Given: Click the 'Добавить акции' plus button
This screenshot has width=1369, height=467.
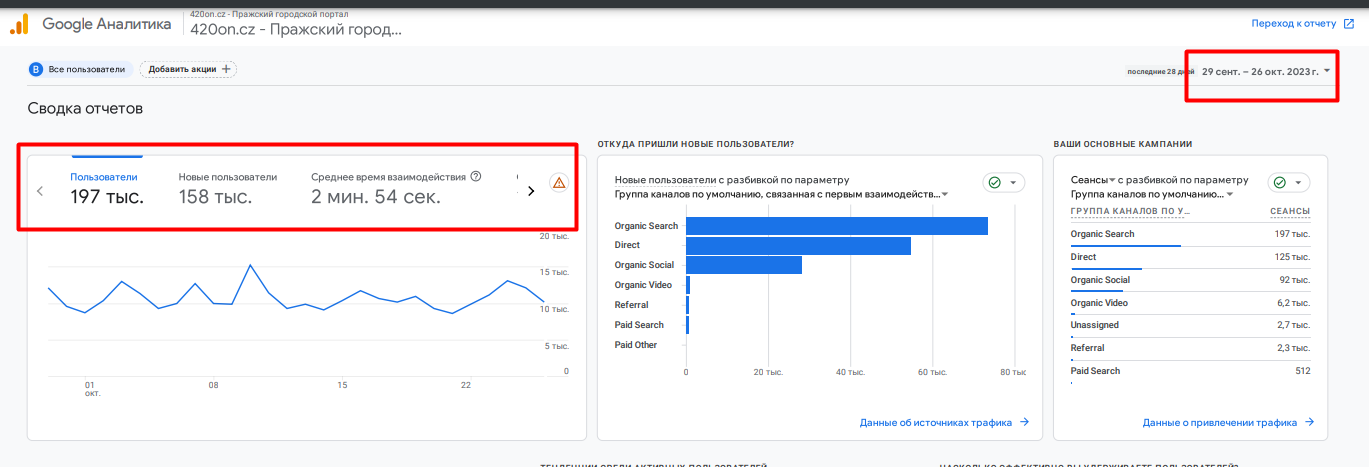Looking at the screenshot, I should 188,69.
